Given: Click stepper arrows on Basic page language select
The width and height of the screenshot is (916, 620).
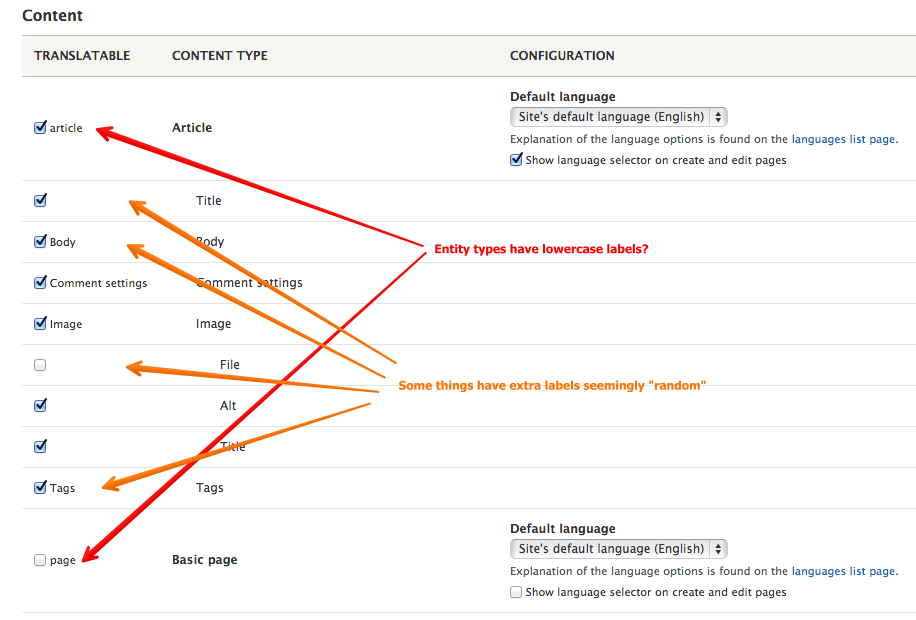Looking at the screenshot, I should tap(718, 549).
